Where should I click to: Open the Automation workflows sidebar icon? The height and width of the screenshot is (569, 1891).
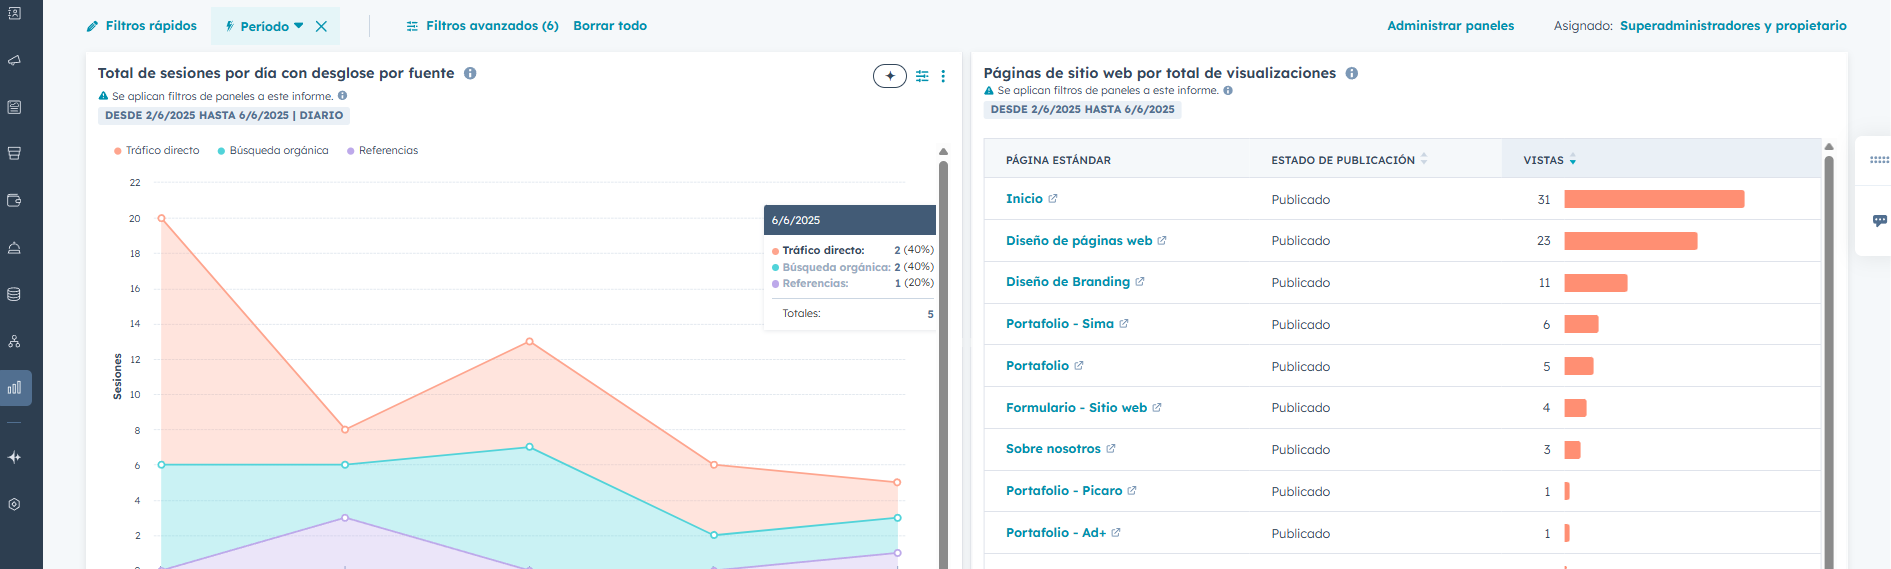click(x=15, y=341)
